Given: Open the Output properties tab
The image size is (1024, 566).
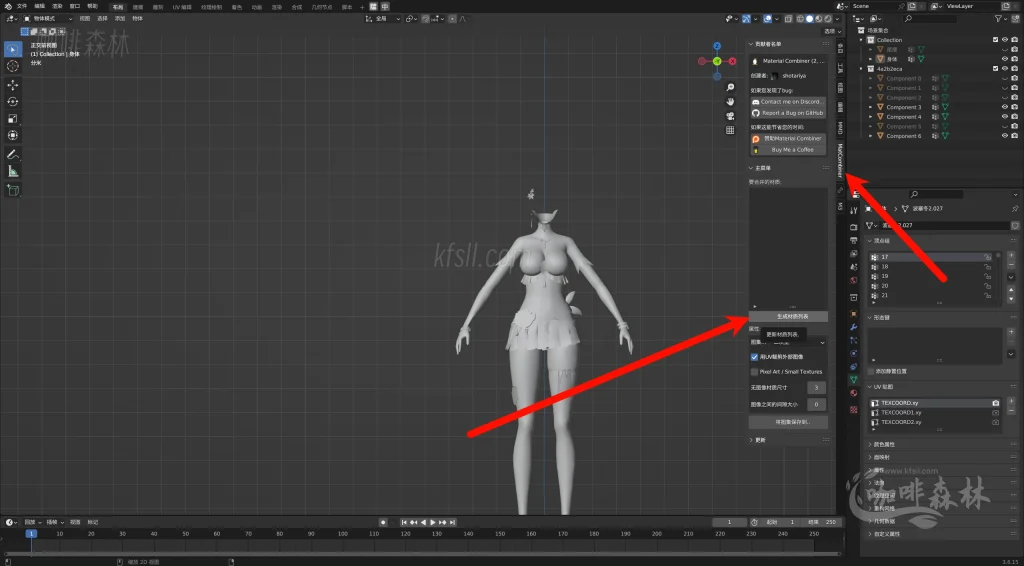Looking at the screenshot, I should coord(854,240).
